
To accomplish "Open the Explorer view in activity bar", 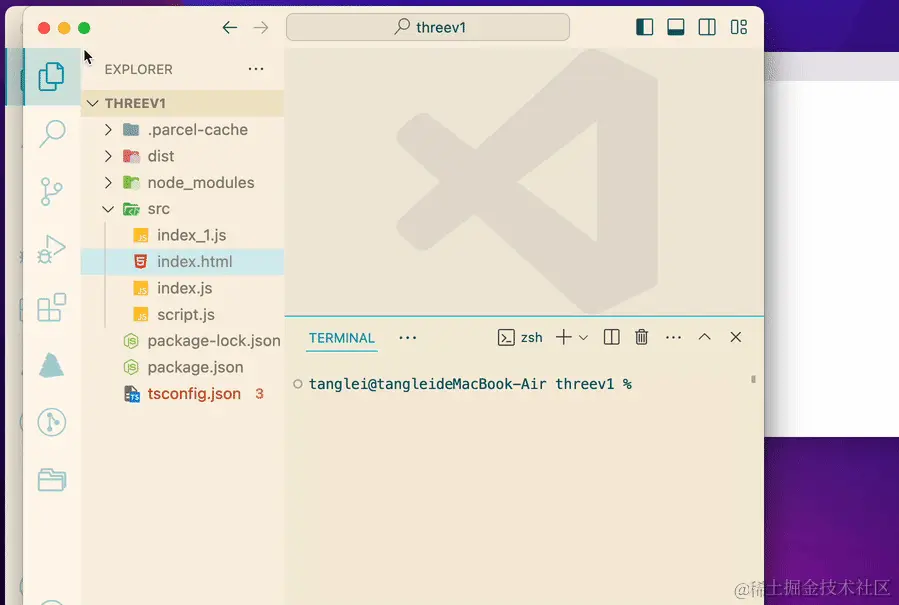I will (52, 77).
